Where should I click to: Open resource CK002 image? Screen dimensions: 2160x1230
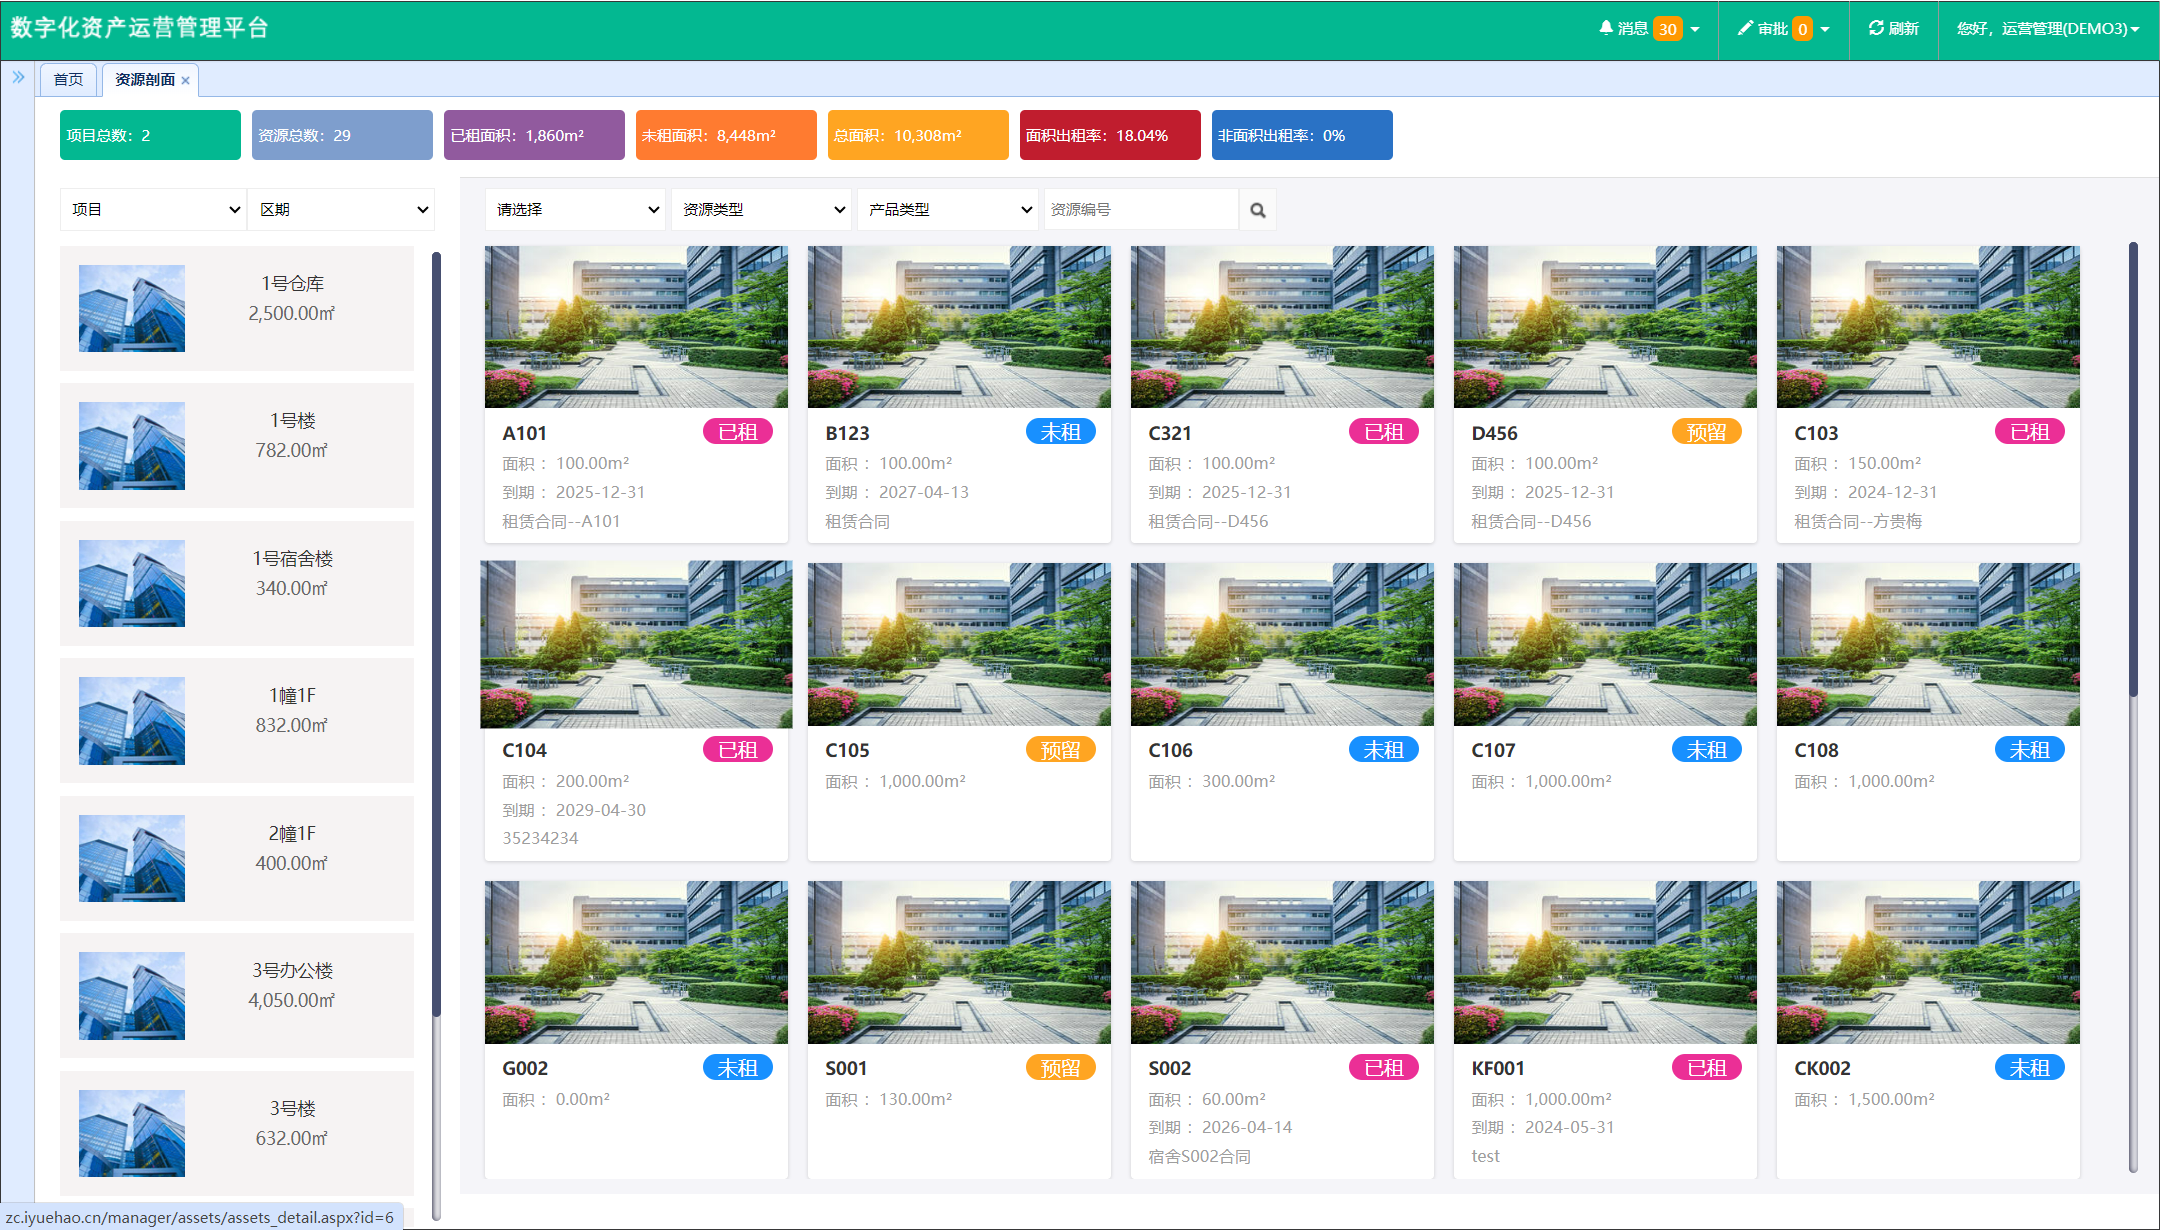click(1928, 962)
